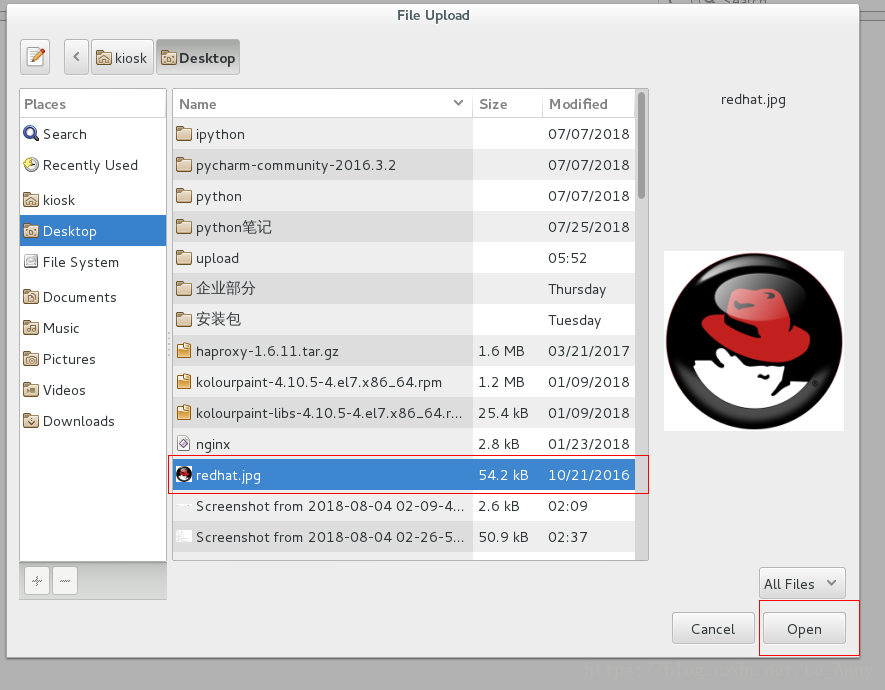Viewport: 885px width, 690px height.
Task: Open the All Files filter dropdown
Action: click(x=802, y=583)
